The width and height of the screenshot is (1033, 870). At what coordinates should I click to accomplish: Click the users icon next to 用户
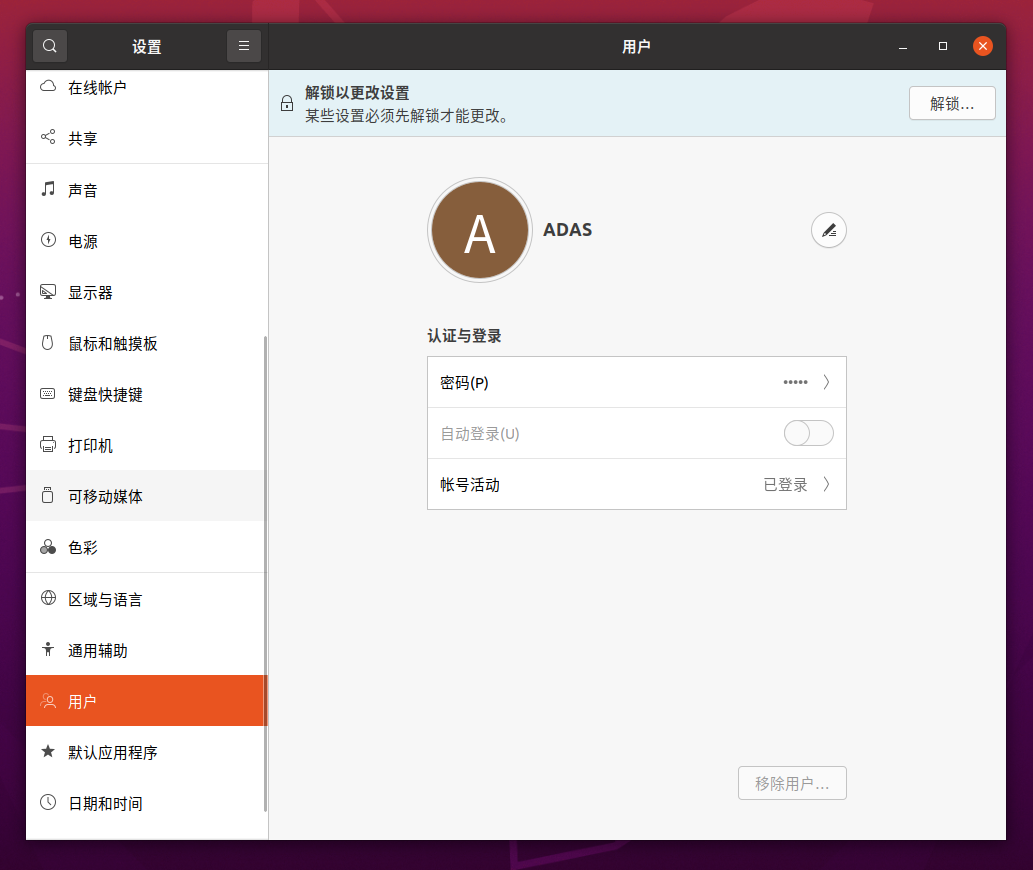[48, 701]
